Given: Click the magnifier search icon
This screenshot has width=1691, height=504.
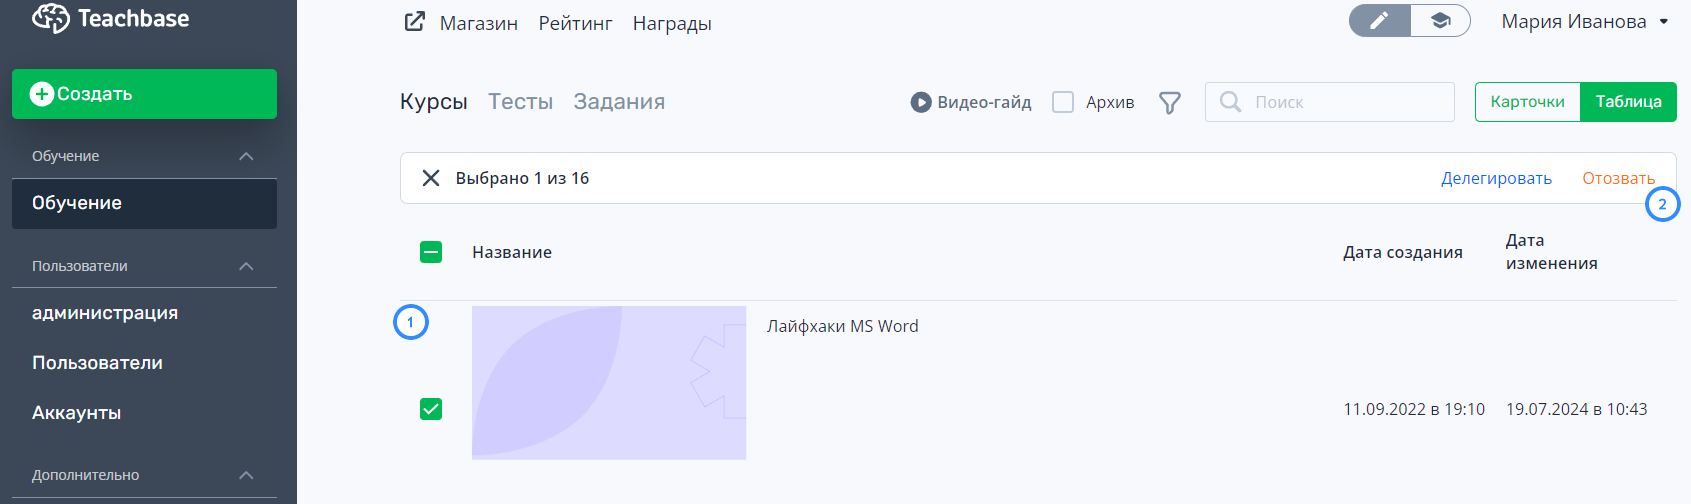Looking at the screenshot, I should coord(1231,102).
